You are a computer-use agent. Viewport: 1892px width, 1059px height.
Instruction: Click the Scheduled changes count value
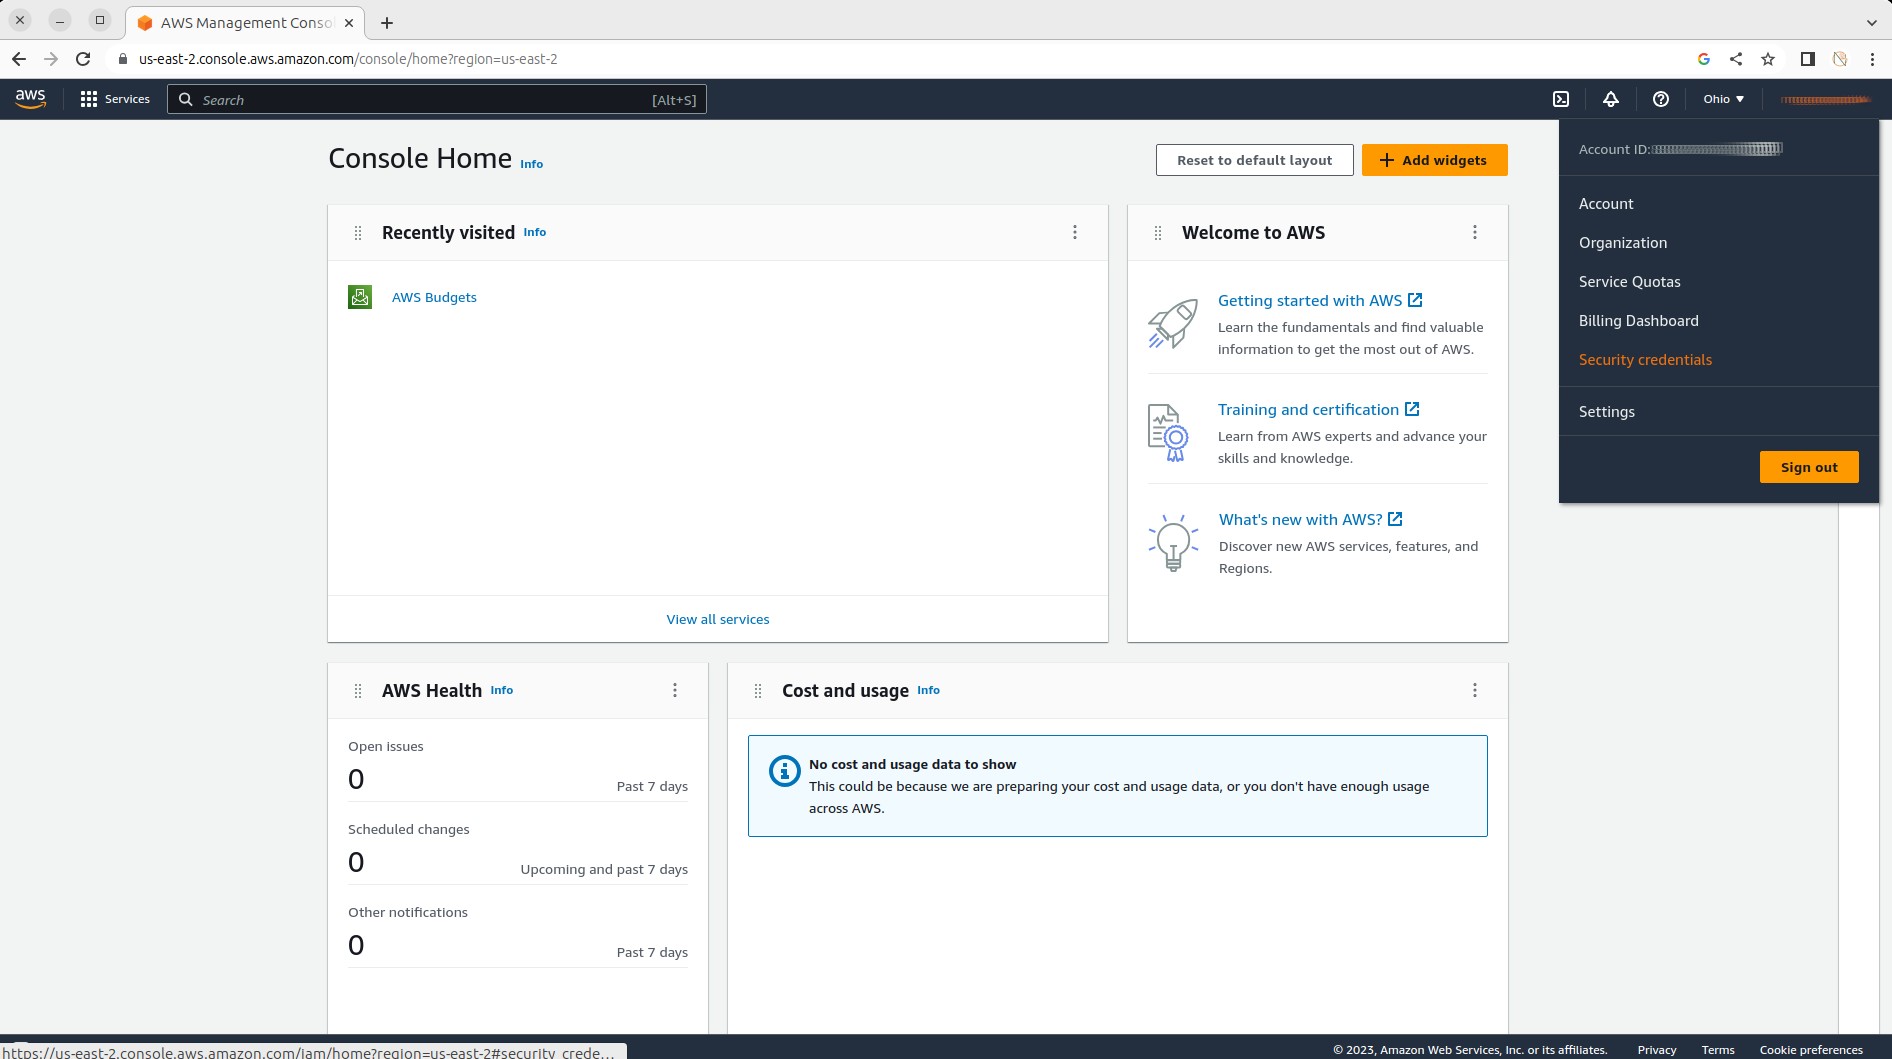356,863
